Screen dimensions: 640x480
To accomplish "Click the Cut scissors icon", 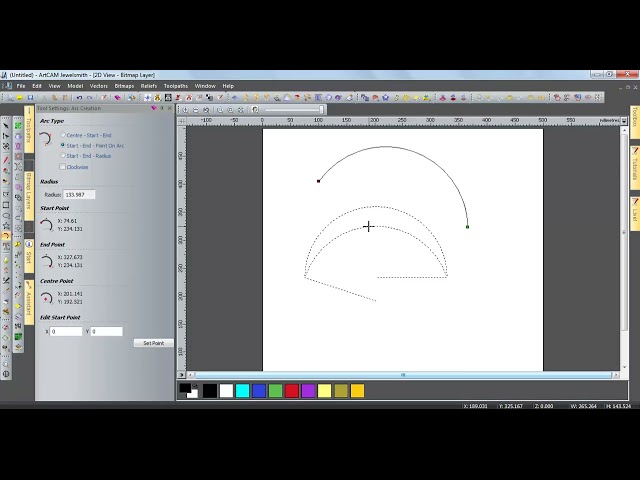I will [44, 98].
